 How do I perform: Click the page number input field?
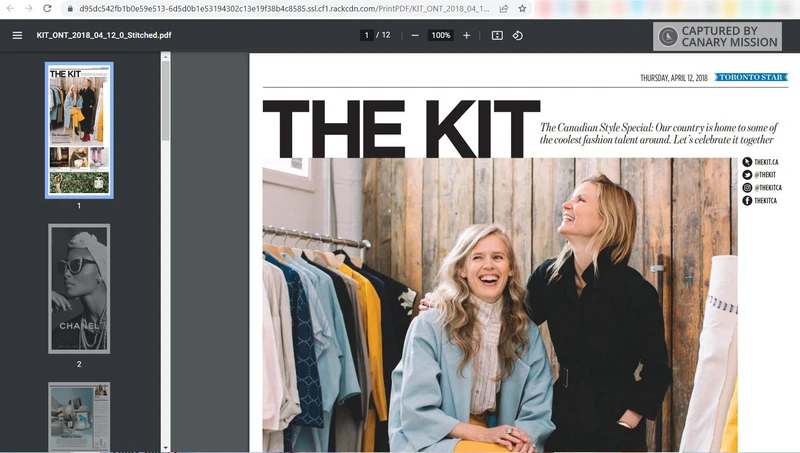(x=366, y=35)
